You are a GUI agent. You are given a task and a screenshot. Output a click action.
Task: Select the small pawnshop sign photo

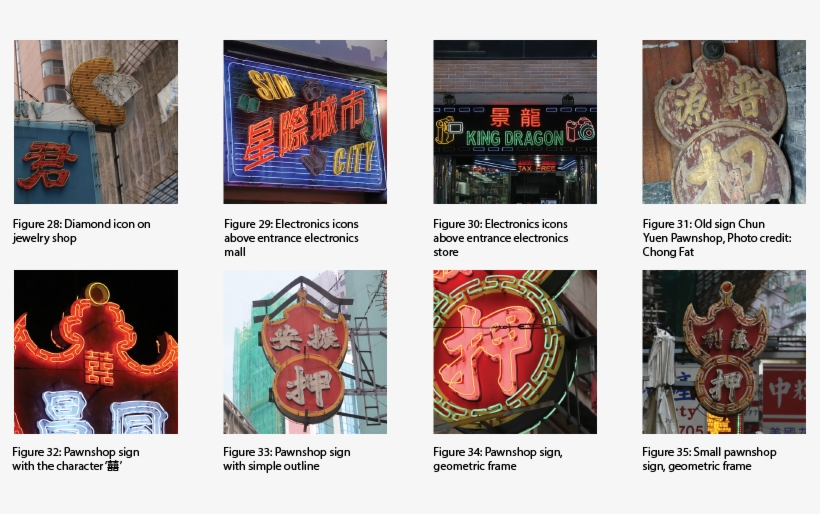[x=724, y=352]
